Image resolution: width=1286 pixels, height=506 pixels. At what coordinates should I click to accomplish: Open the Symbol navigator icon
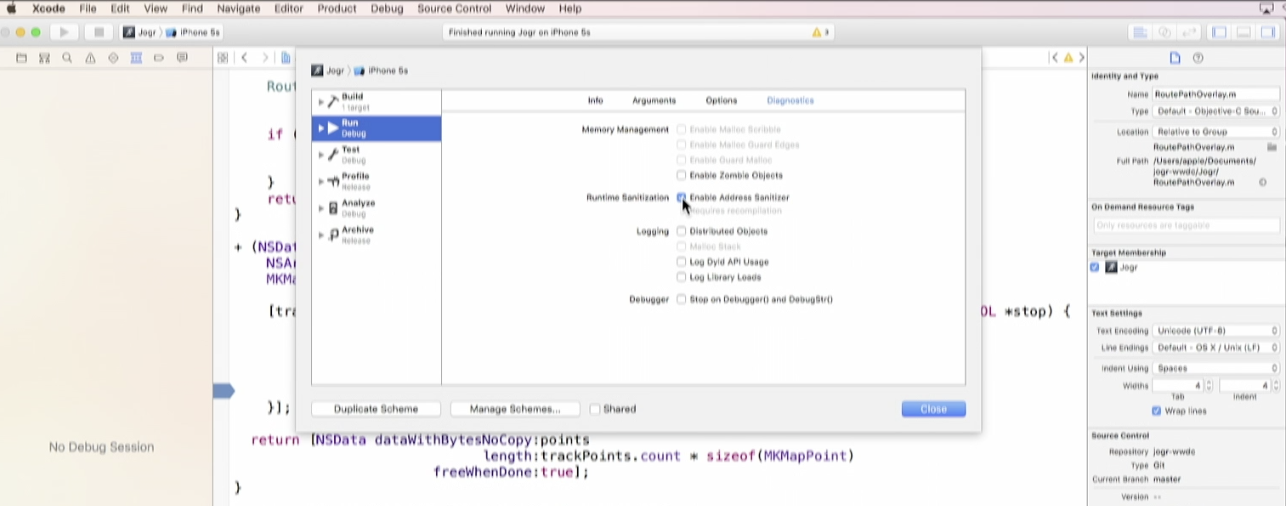[x=44, y=58]
